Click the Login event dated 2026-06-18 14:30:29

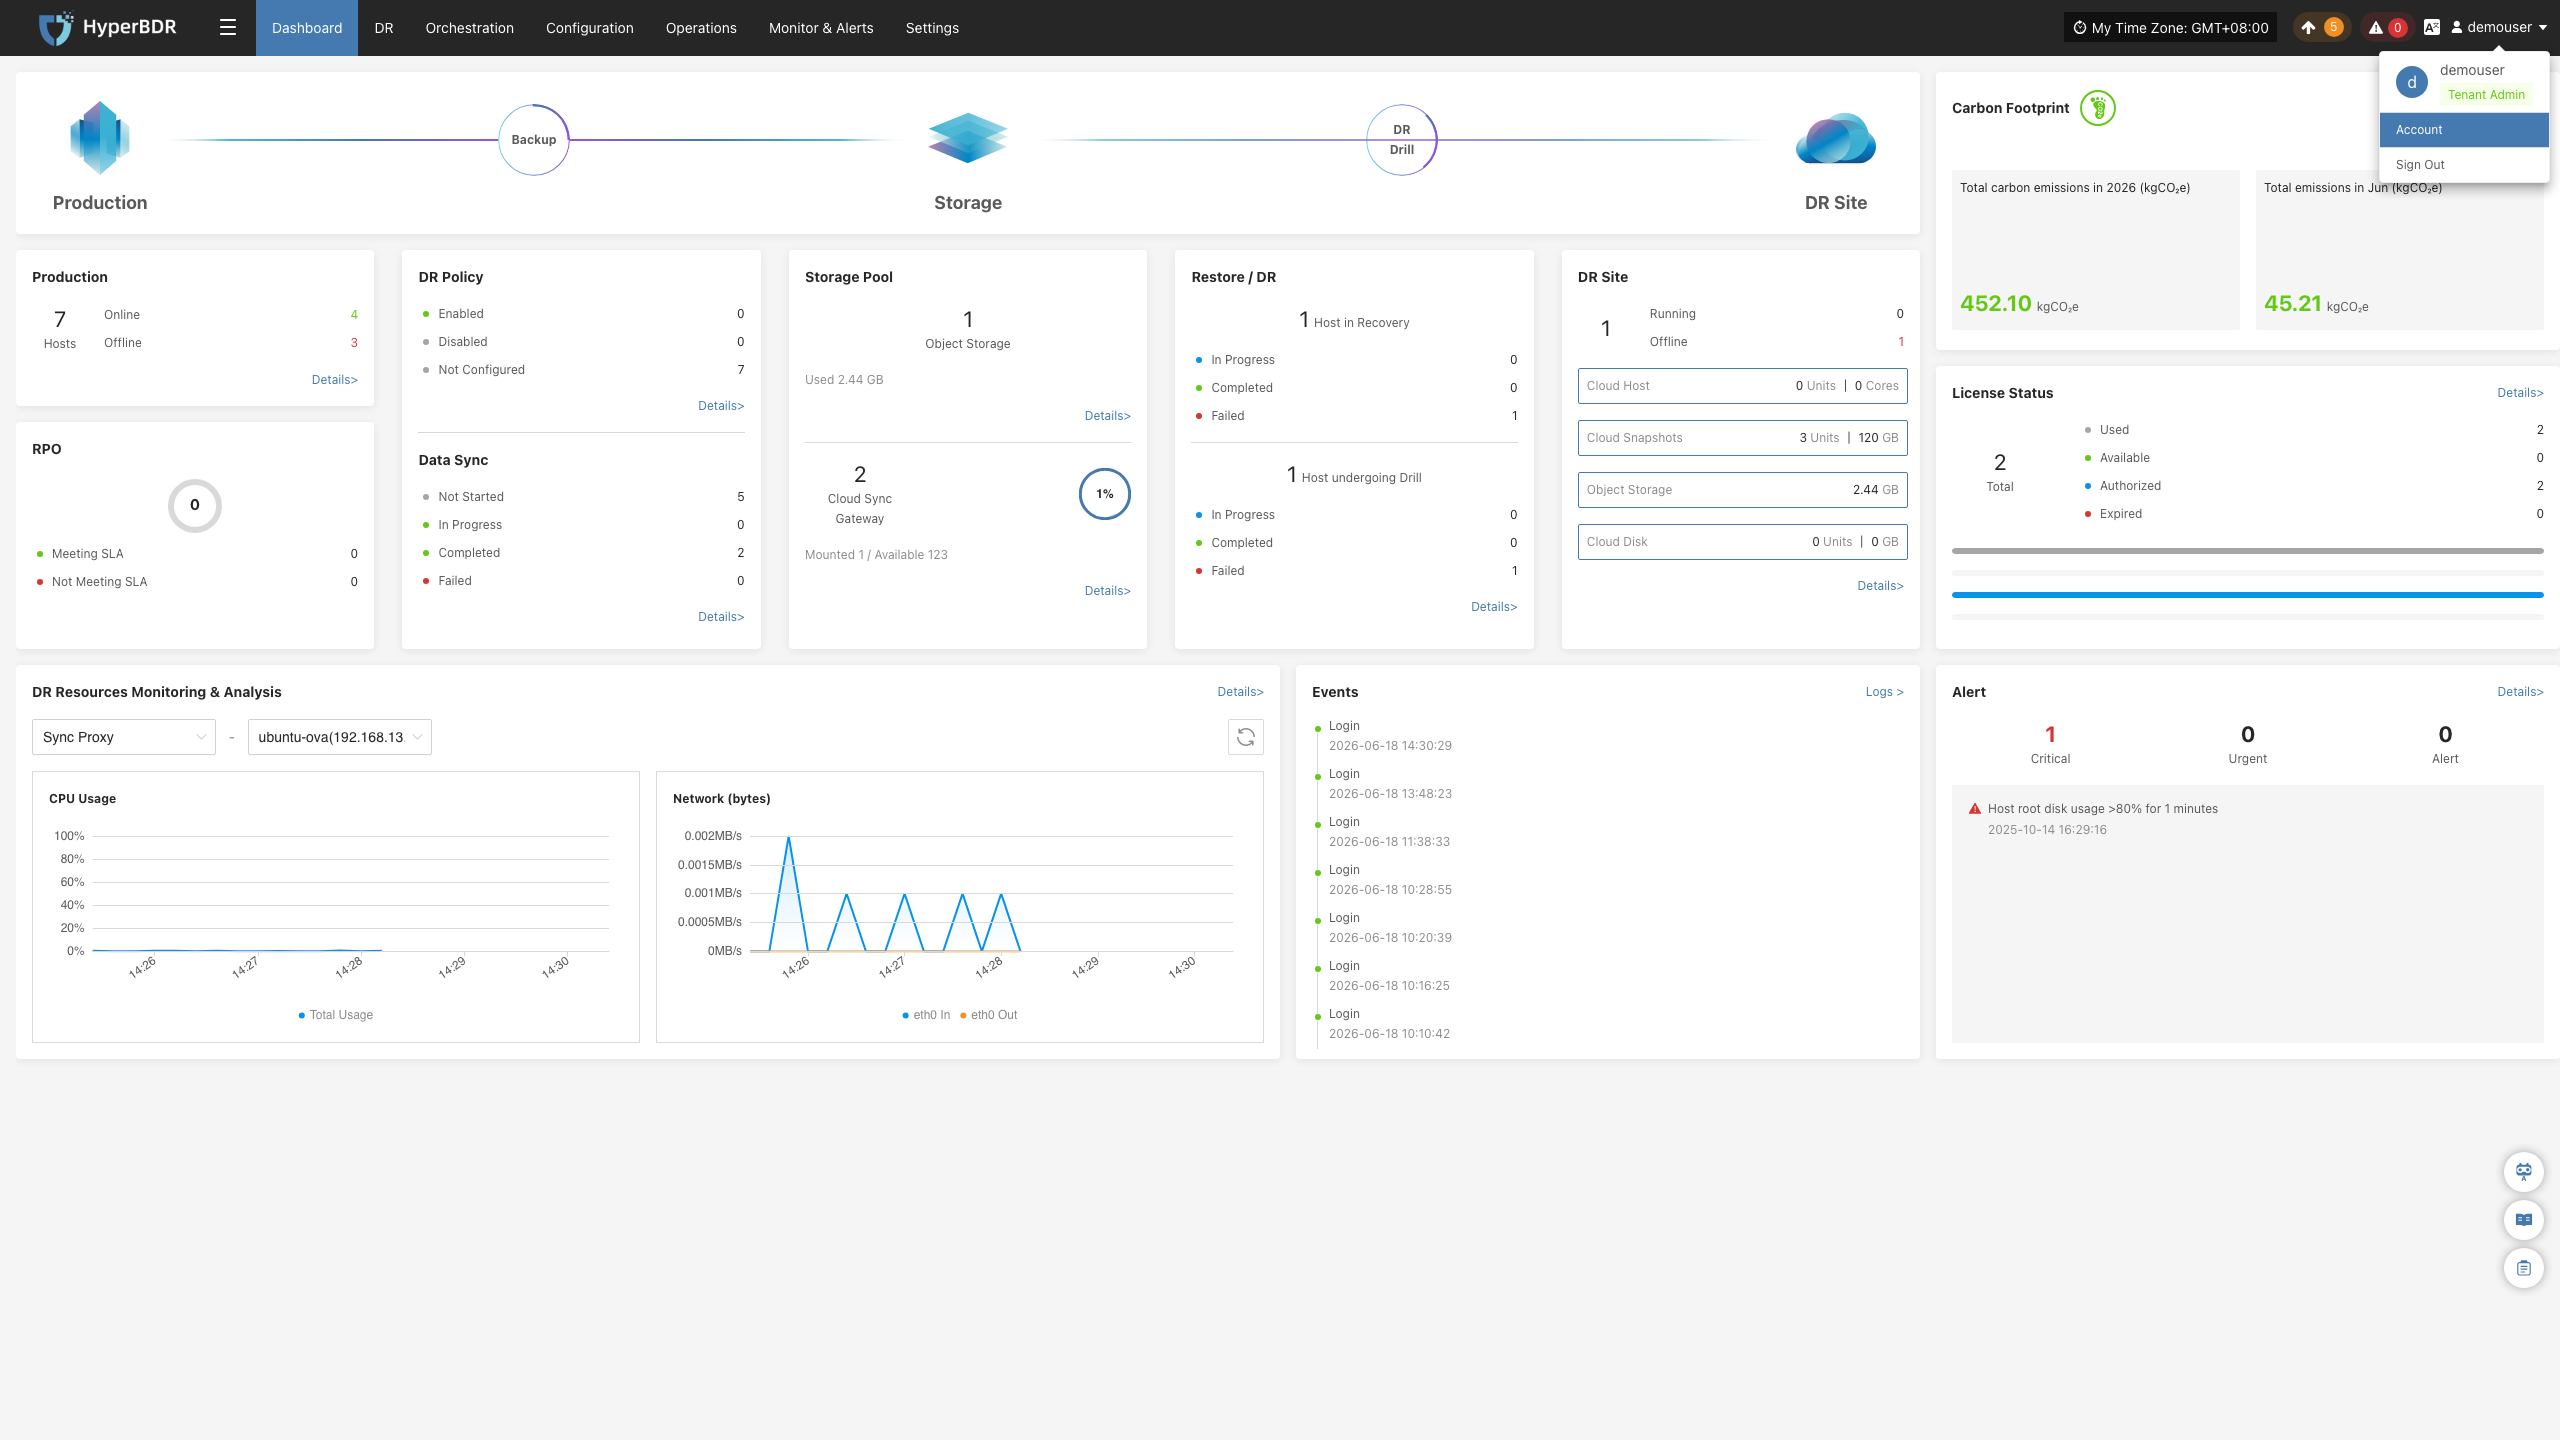click(x=1390, y=736)
